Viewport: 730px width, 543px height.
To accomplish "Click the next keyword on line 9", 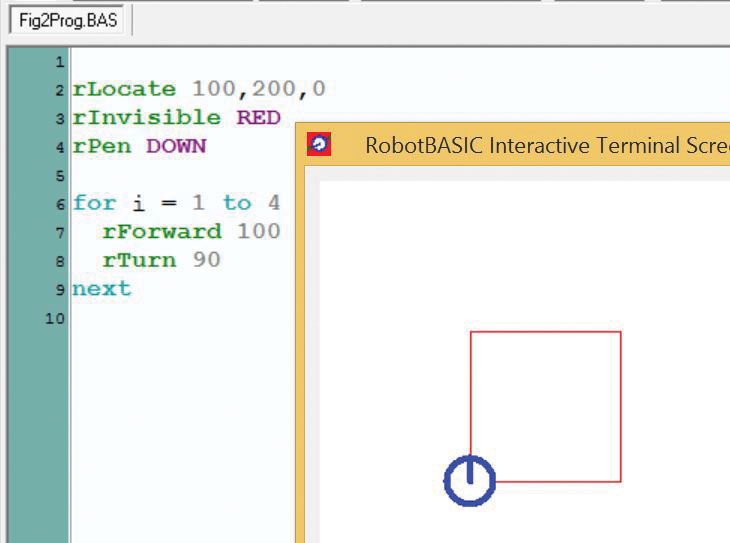I will tap(102, 289).
